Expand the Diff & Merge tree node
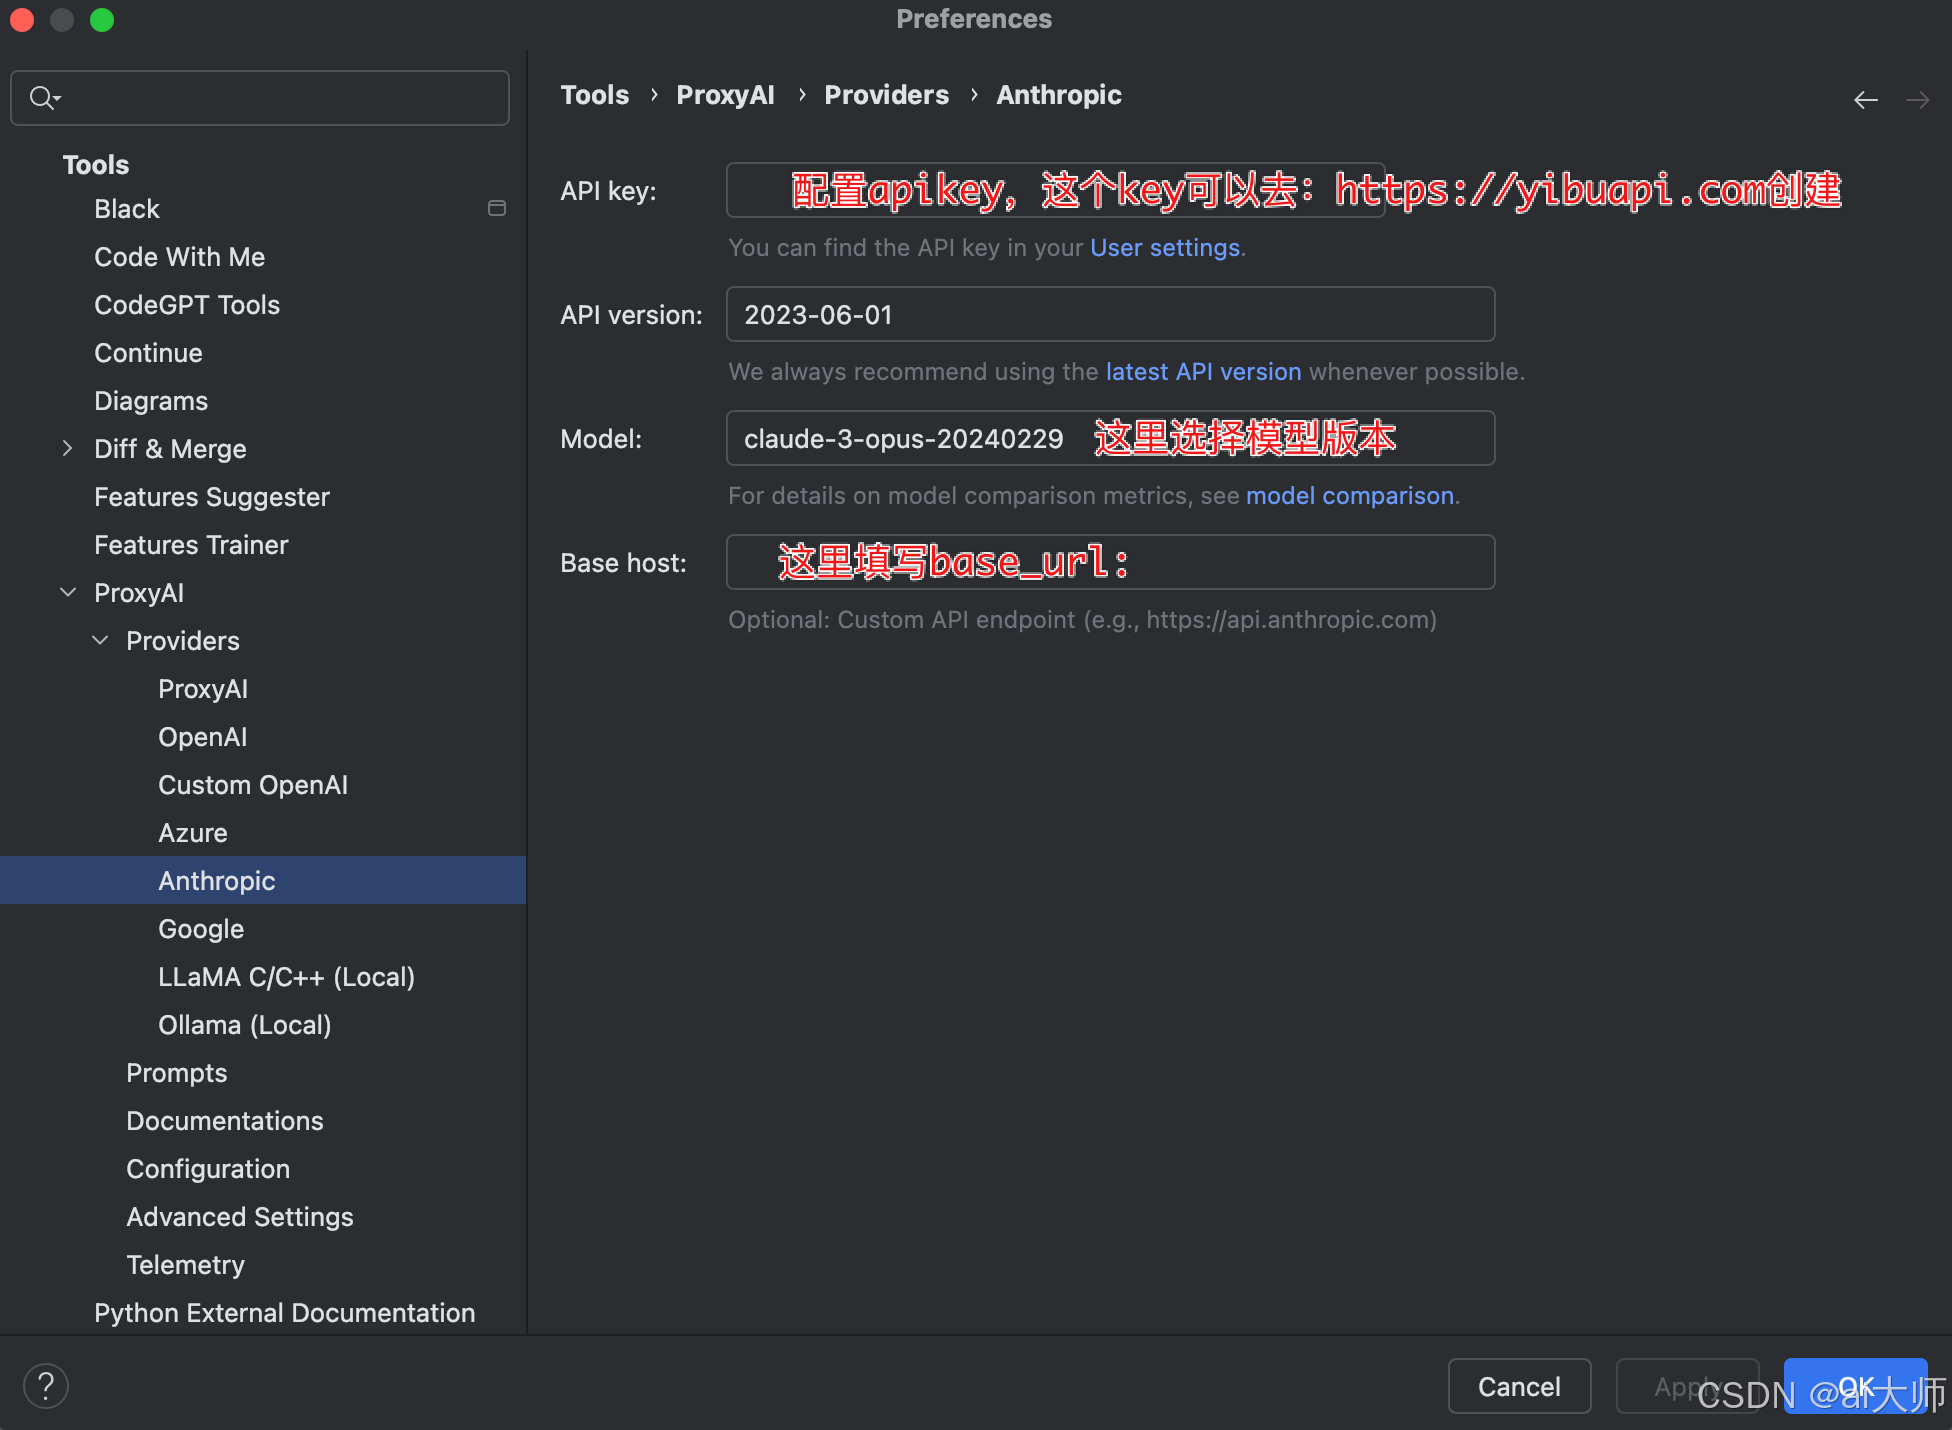 click(x=67, y=449)
